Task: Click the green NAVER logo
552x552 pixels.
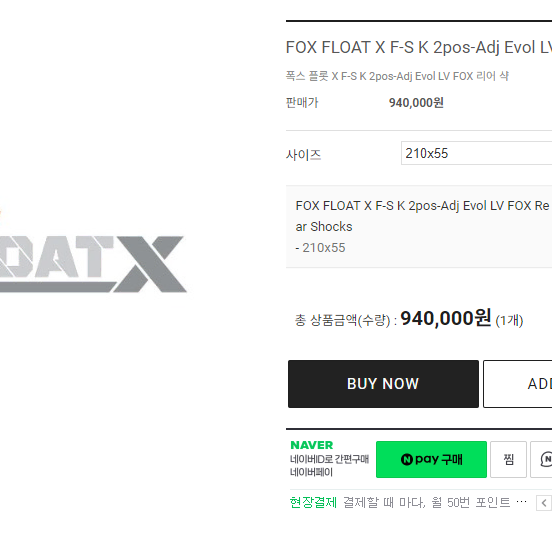Action: 312,445
